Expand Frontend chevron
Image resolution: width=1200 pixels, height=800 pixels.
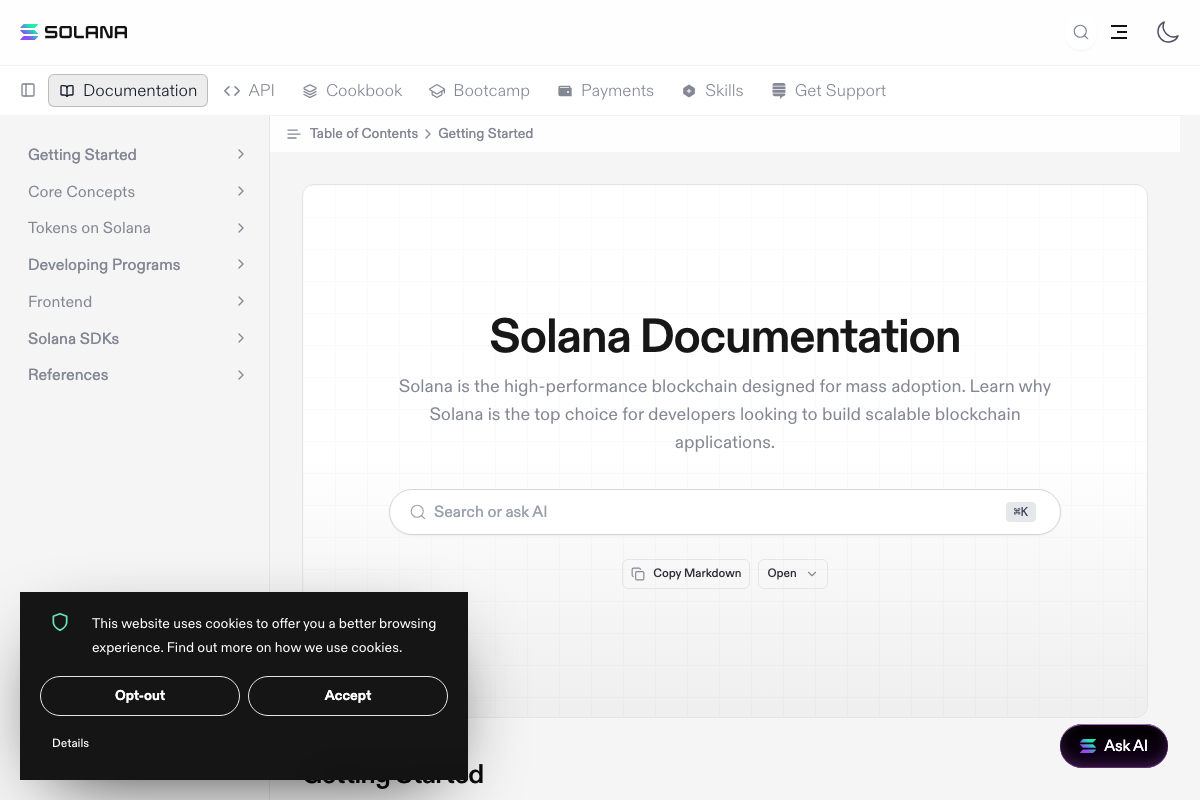click(x=241, y=301)
